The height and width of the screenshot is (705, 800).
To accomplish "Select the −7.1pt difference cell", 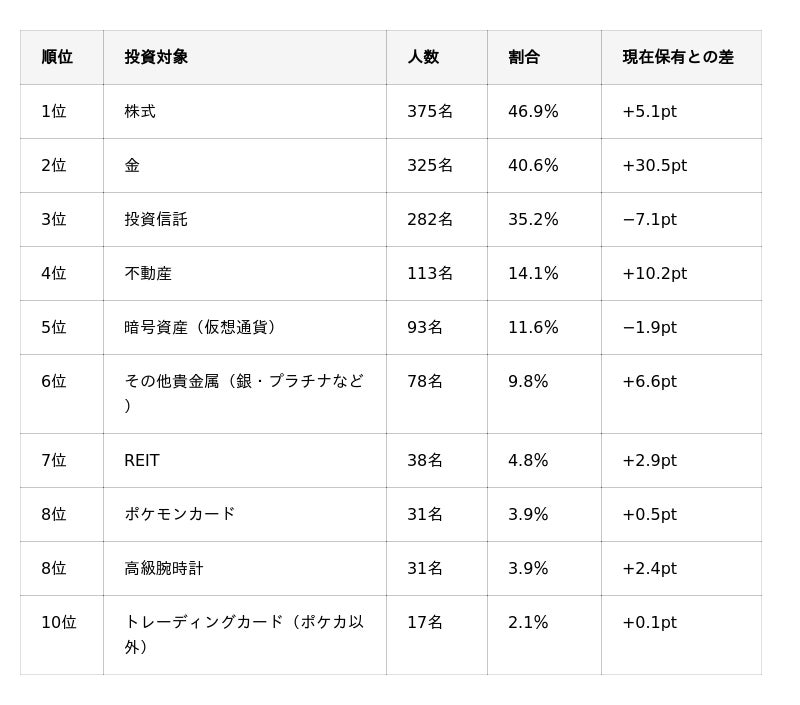I will point(649,219).
